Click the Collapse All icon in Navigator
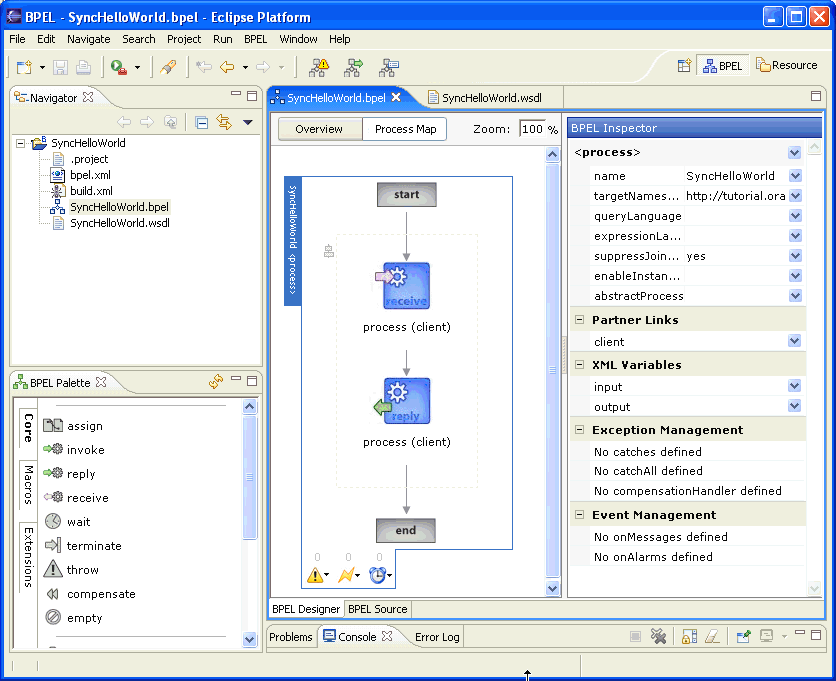Viewport: 836px width, 681px height. [202, 123]
